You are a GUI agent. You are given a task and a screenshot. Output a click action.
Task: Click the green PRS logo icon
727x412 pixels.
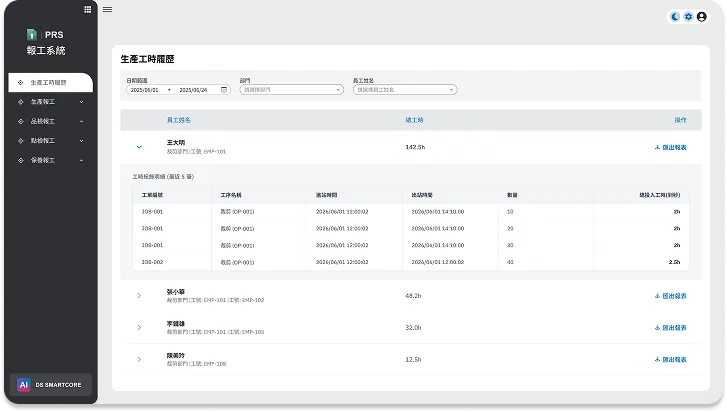click(32, 35)
